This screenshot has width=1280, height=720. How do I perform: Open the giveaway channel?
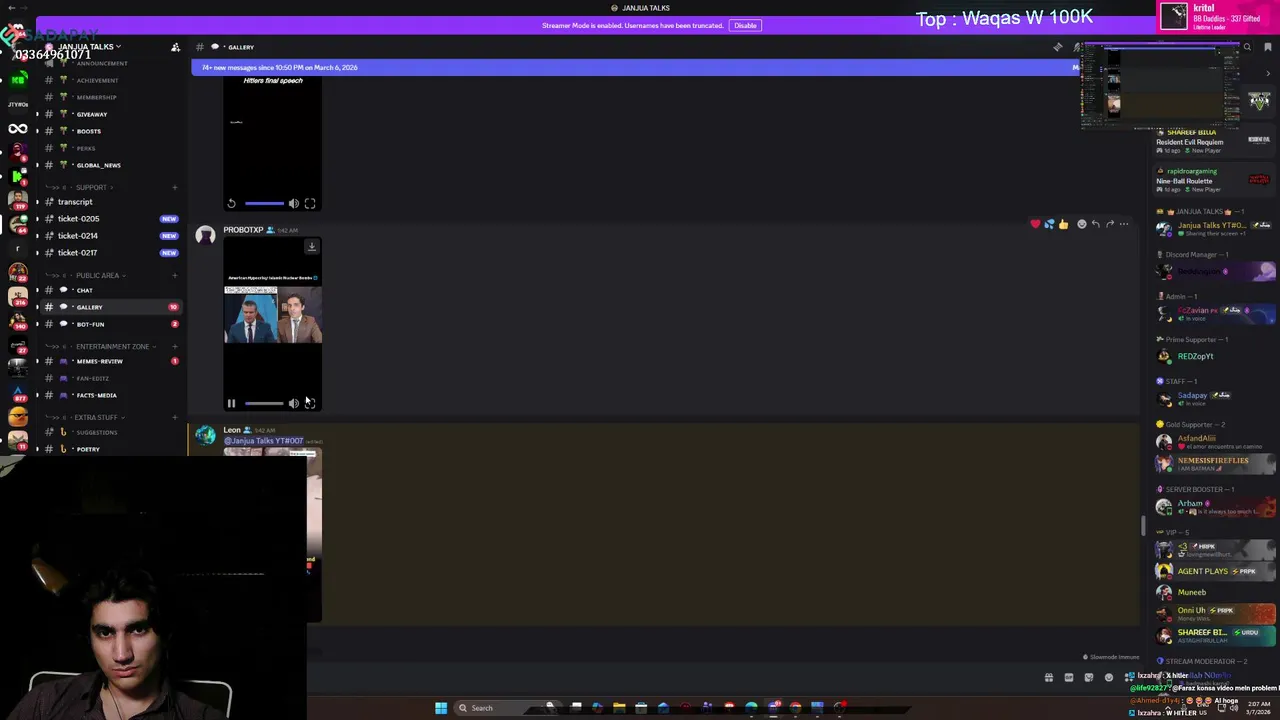tap(109, 114)
